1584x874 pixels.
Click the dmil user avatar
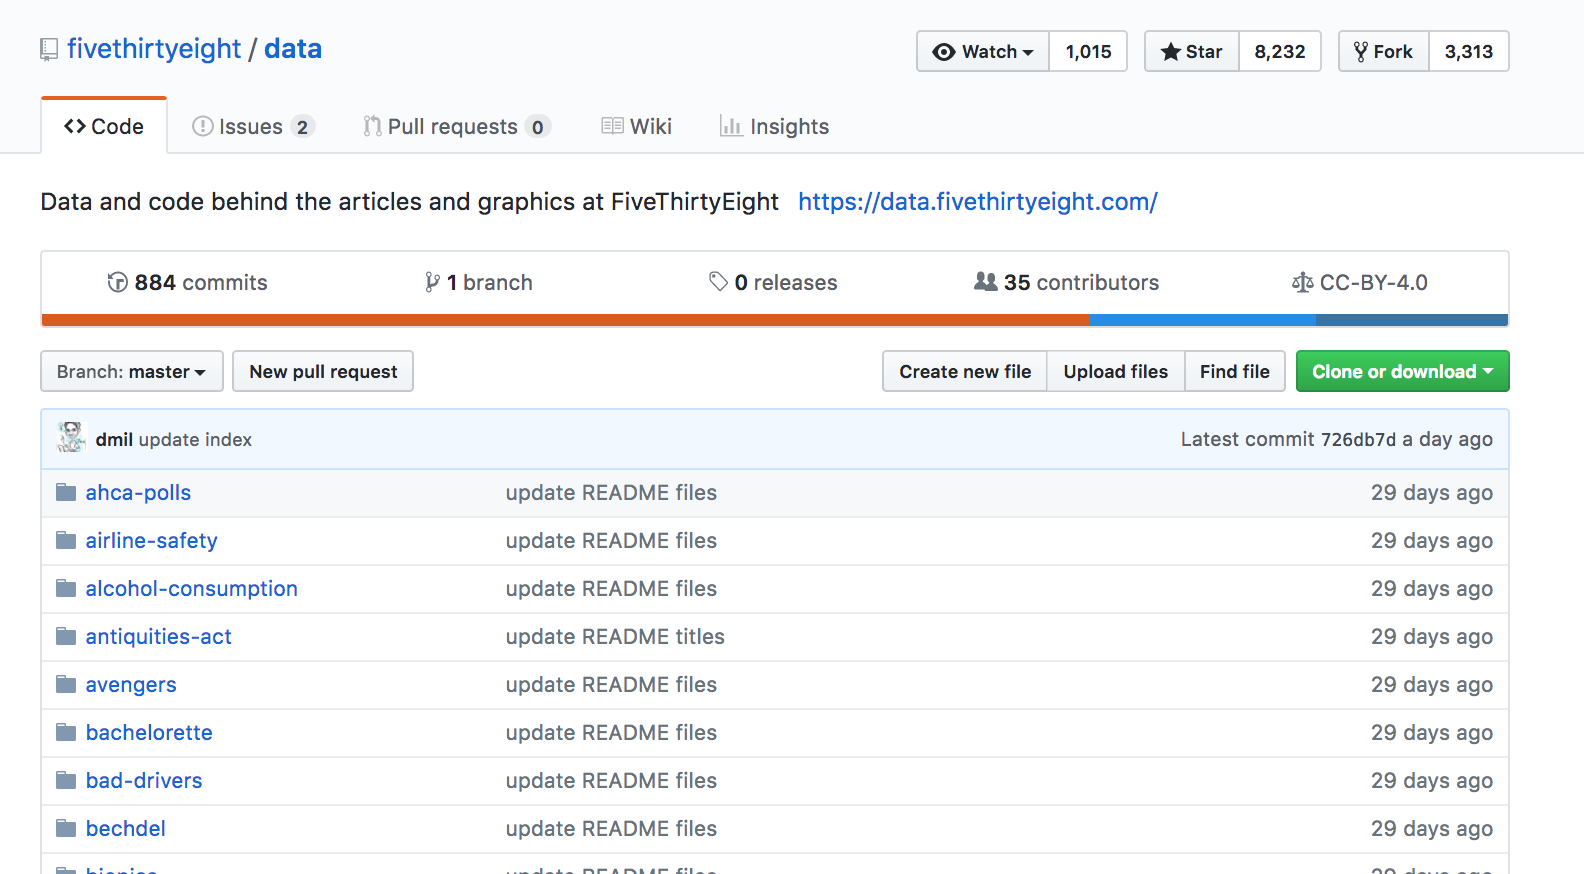click(71, 438)
